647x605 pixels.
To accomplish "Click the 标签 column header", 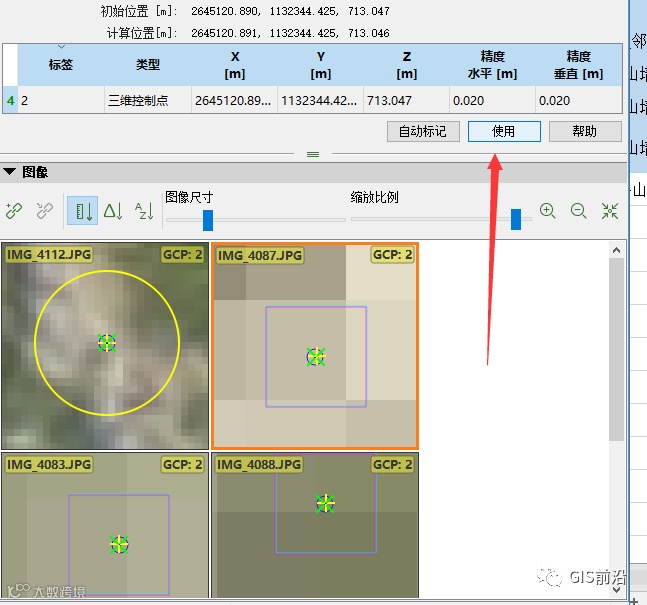I will tap(61, 65).
